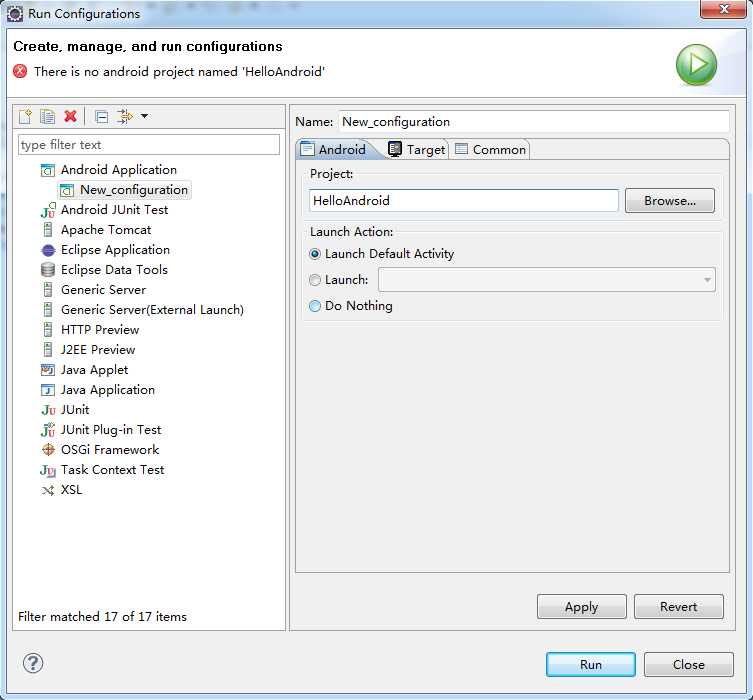
Task: Select J2EE Preview entry
Action: click(x=98, y=350)
